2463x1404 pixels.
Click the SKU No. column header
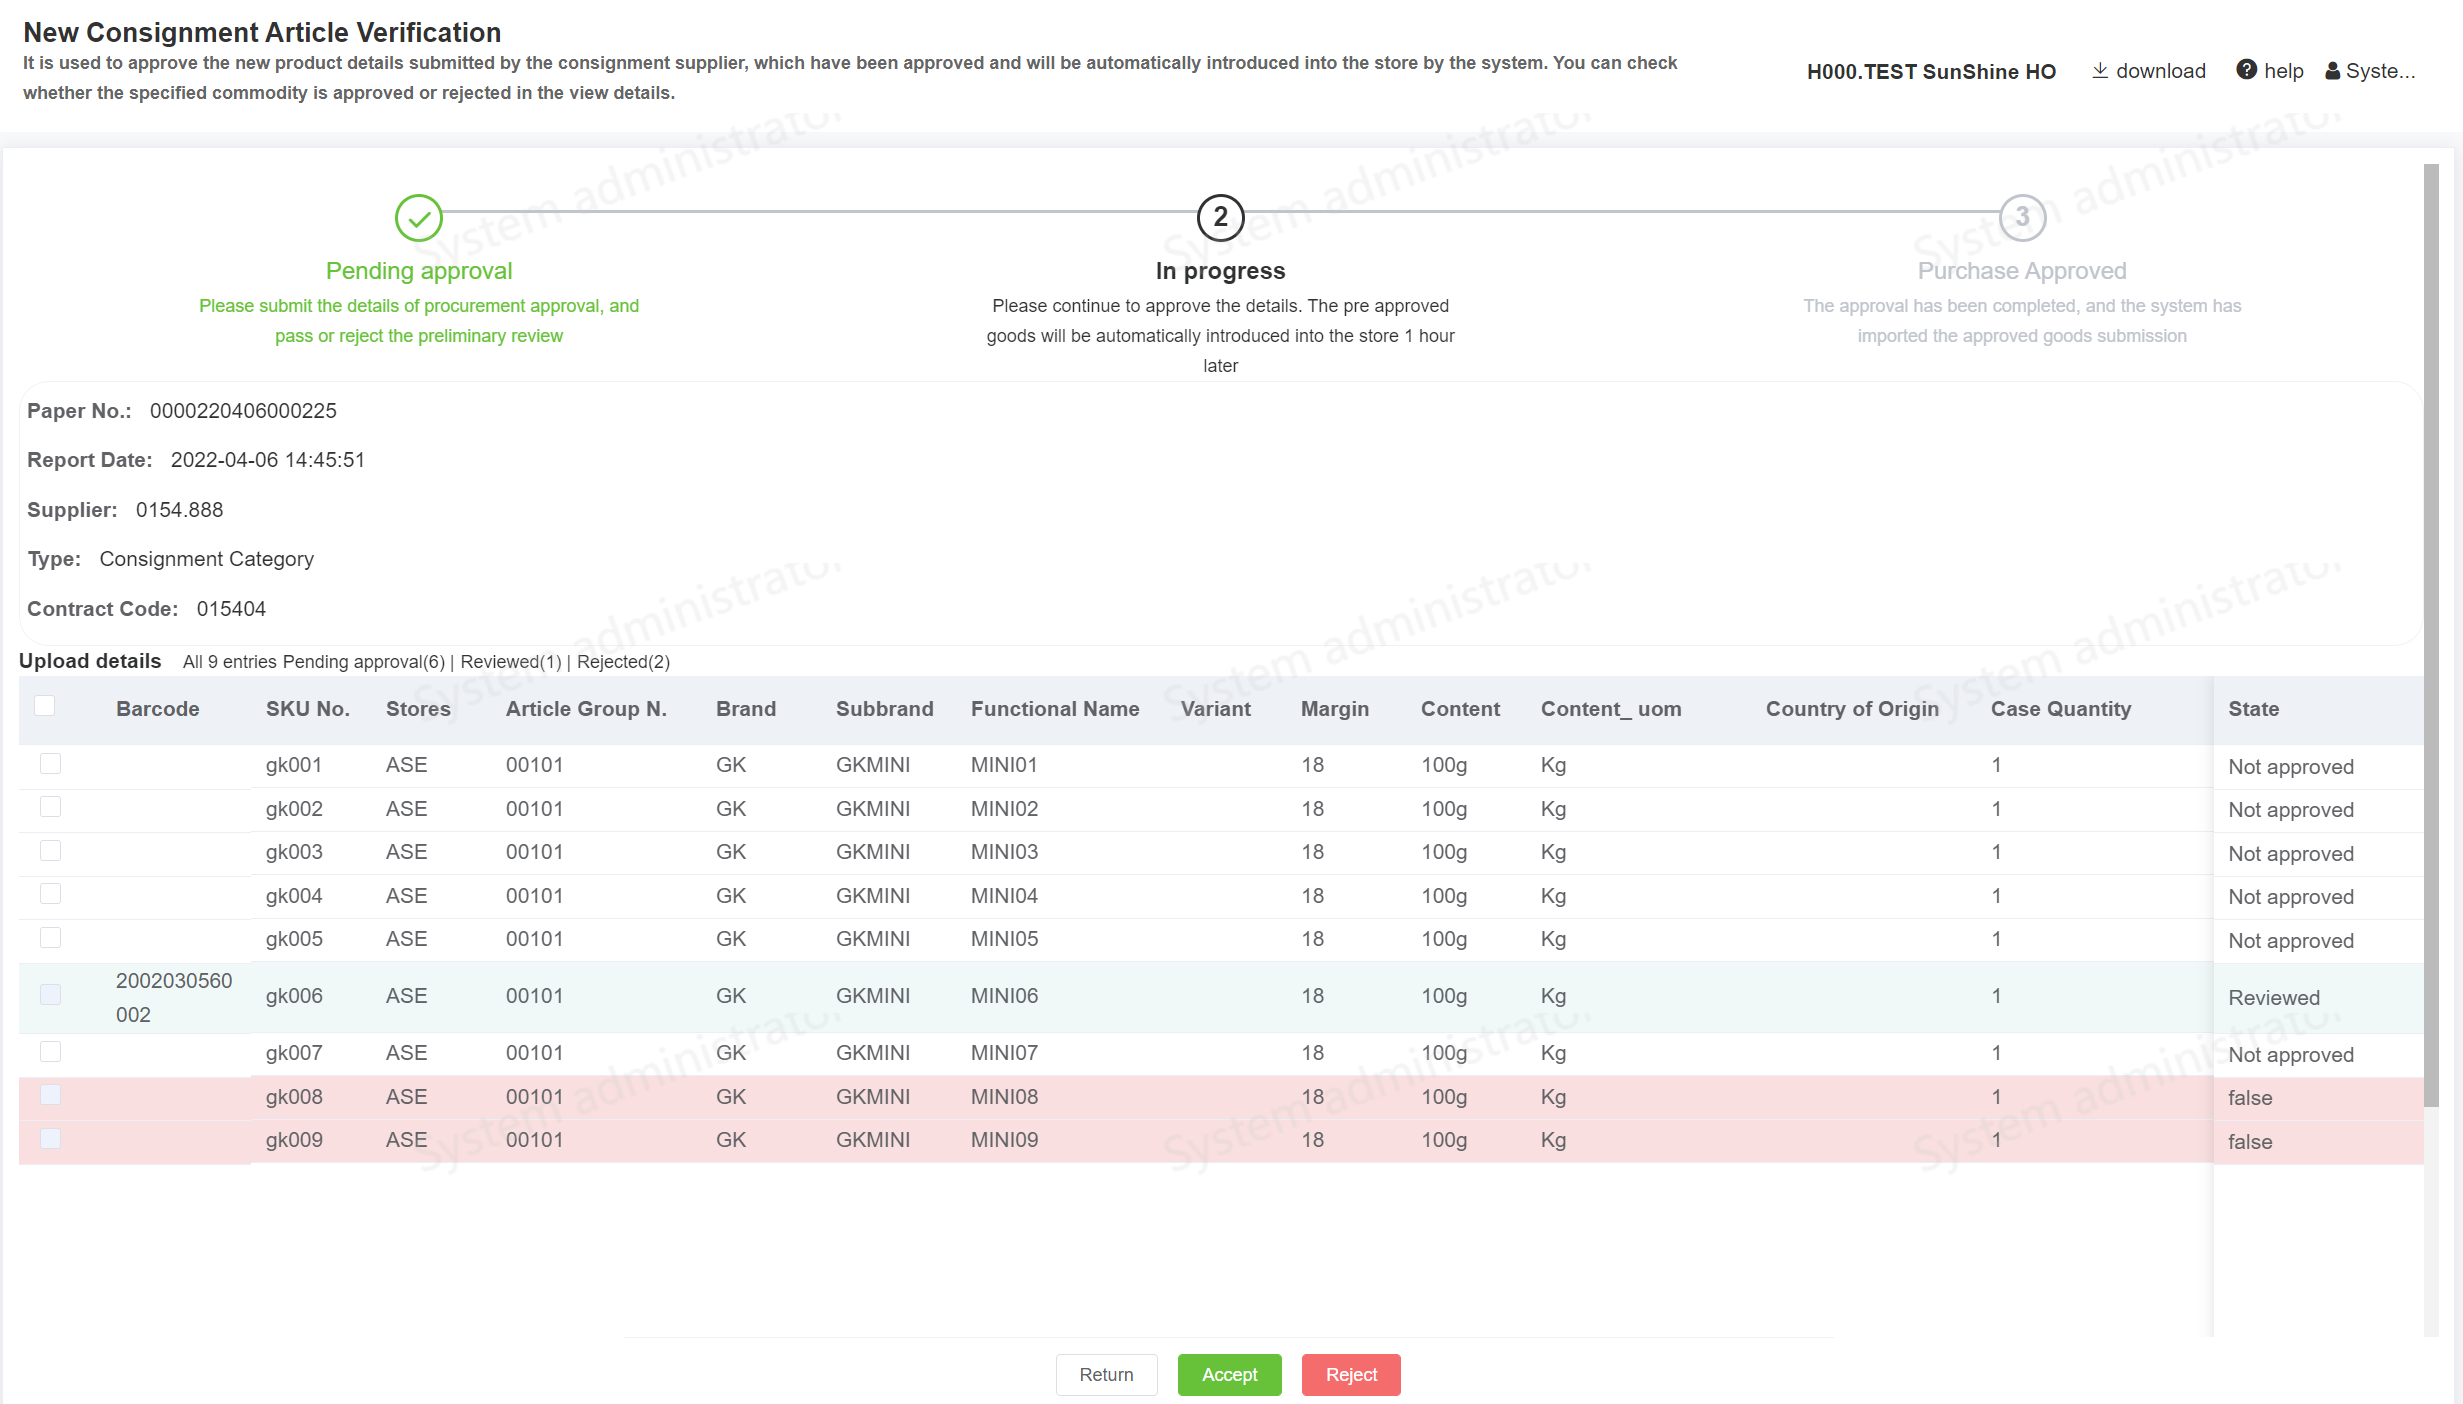307,709
